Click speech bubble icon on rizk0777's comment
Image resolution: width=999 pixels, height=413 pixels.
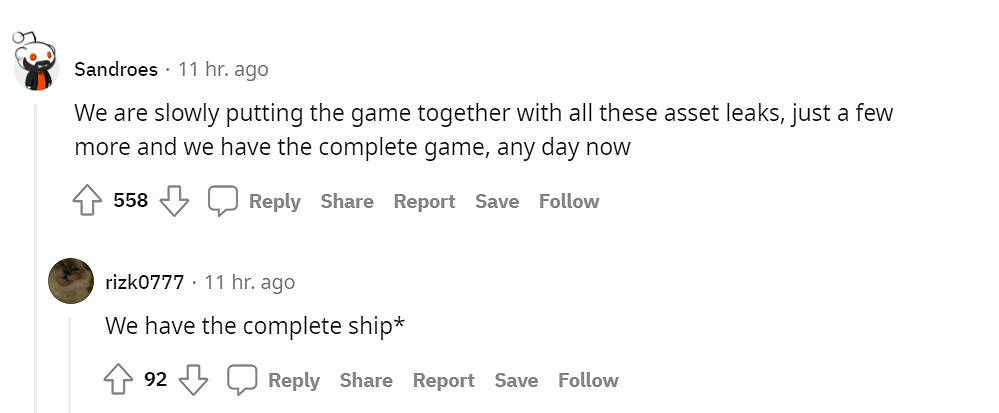(242, 380)
